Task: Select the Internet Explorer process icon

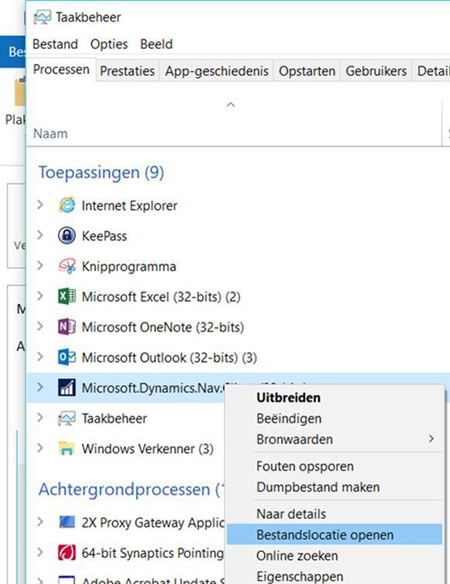Action: (67, 205)
